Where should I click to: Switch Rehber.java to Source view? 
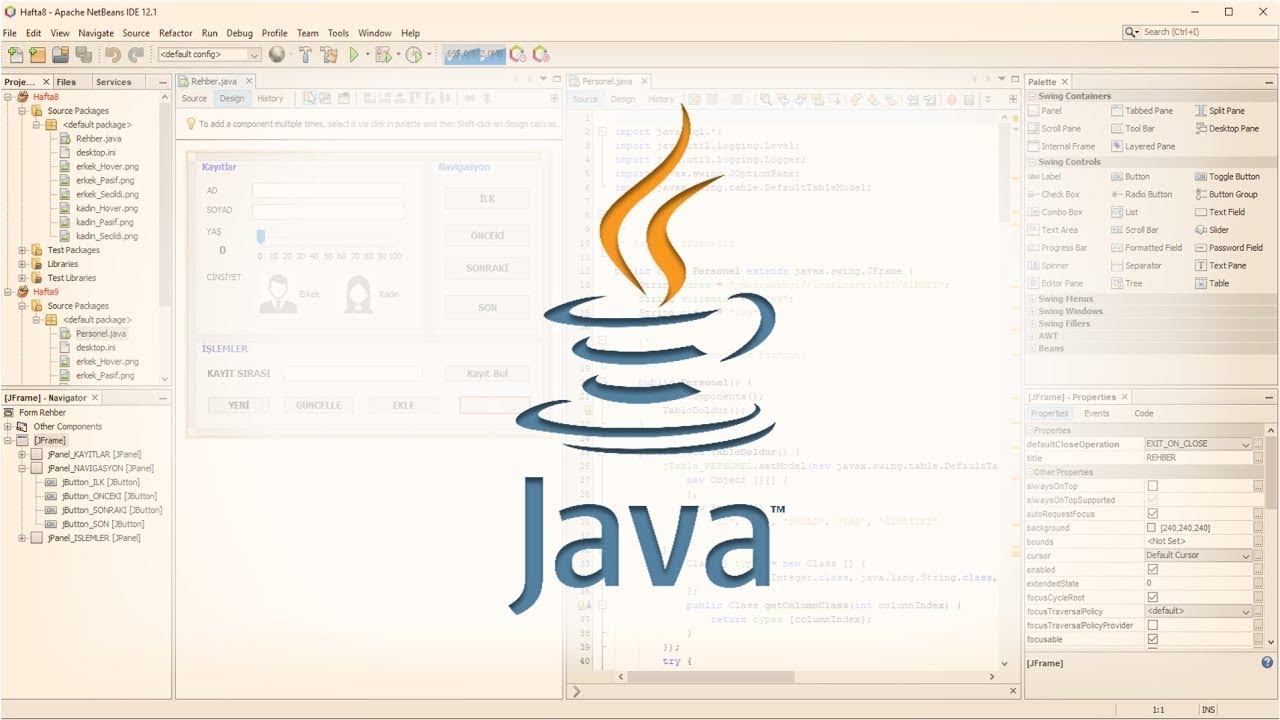pos(194,98)
